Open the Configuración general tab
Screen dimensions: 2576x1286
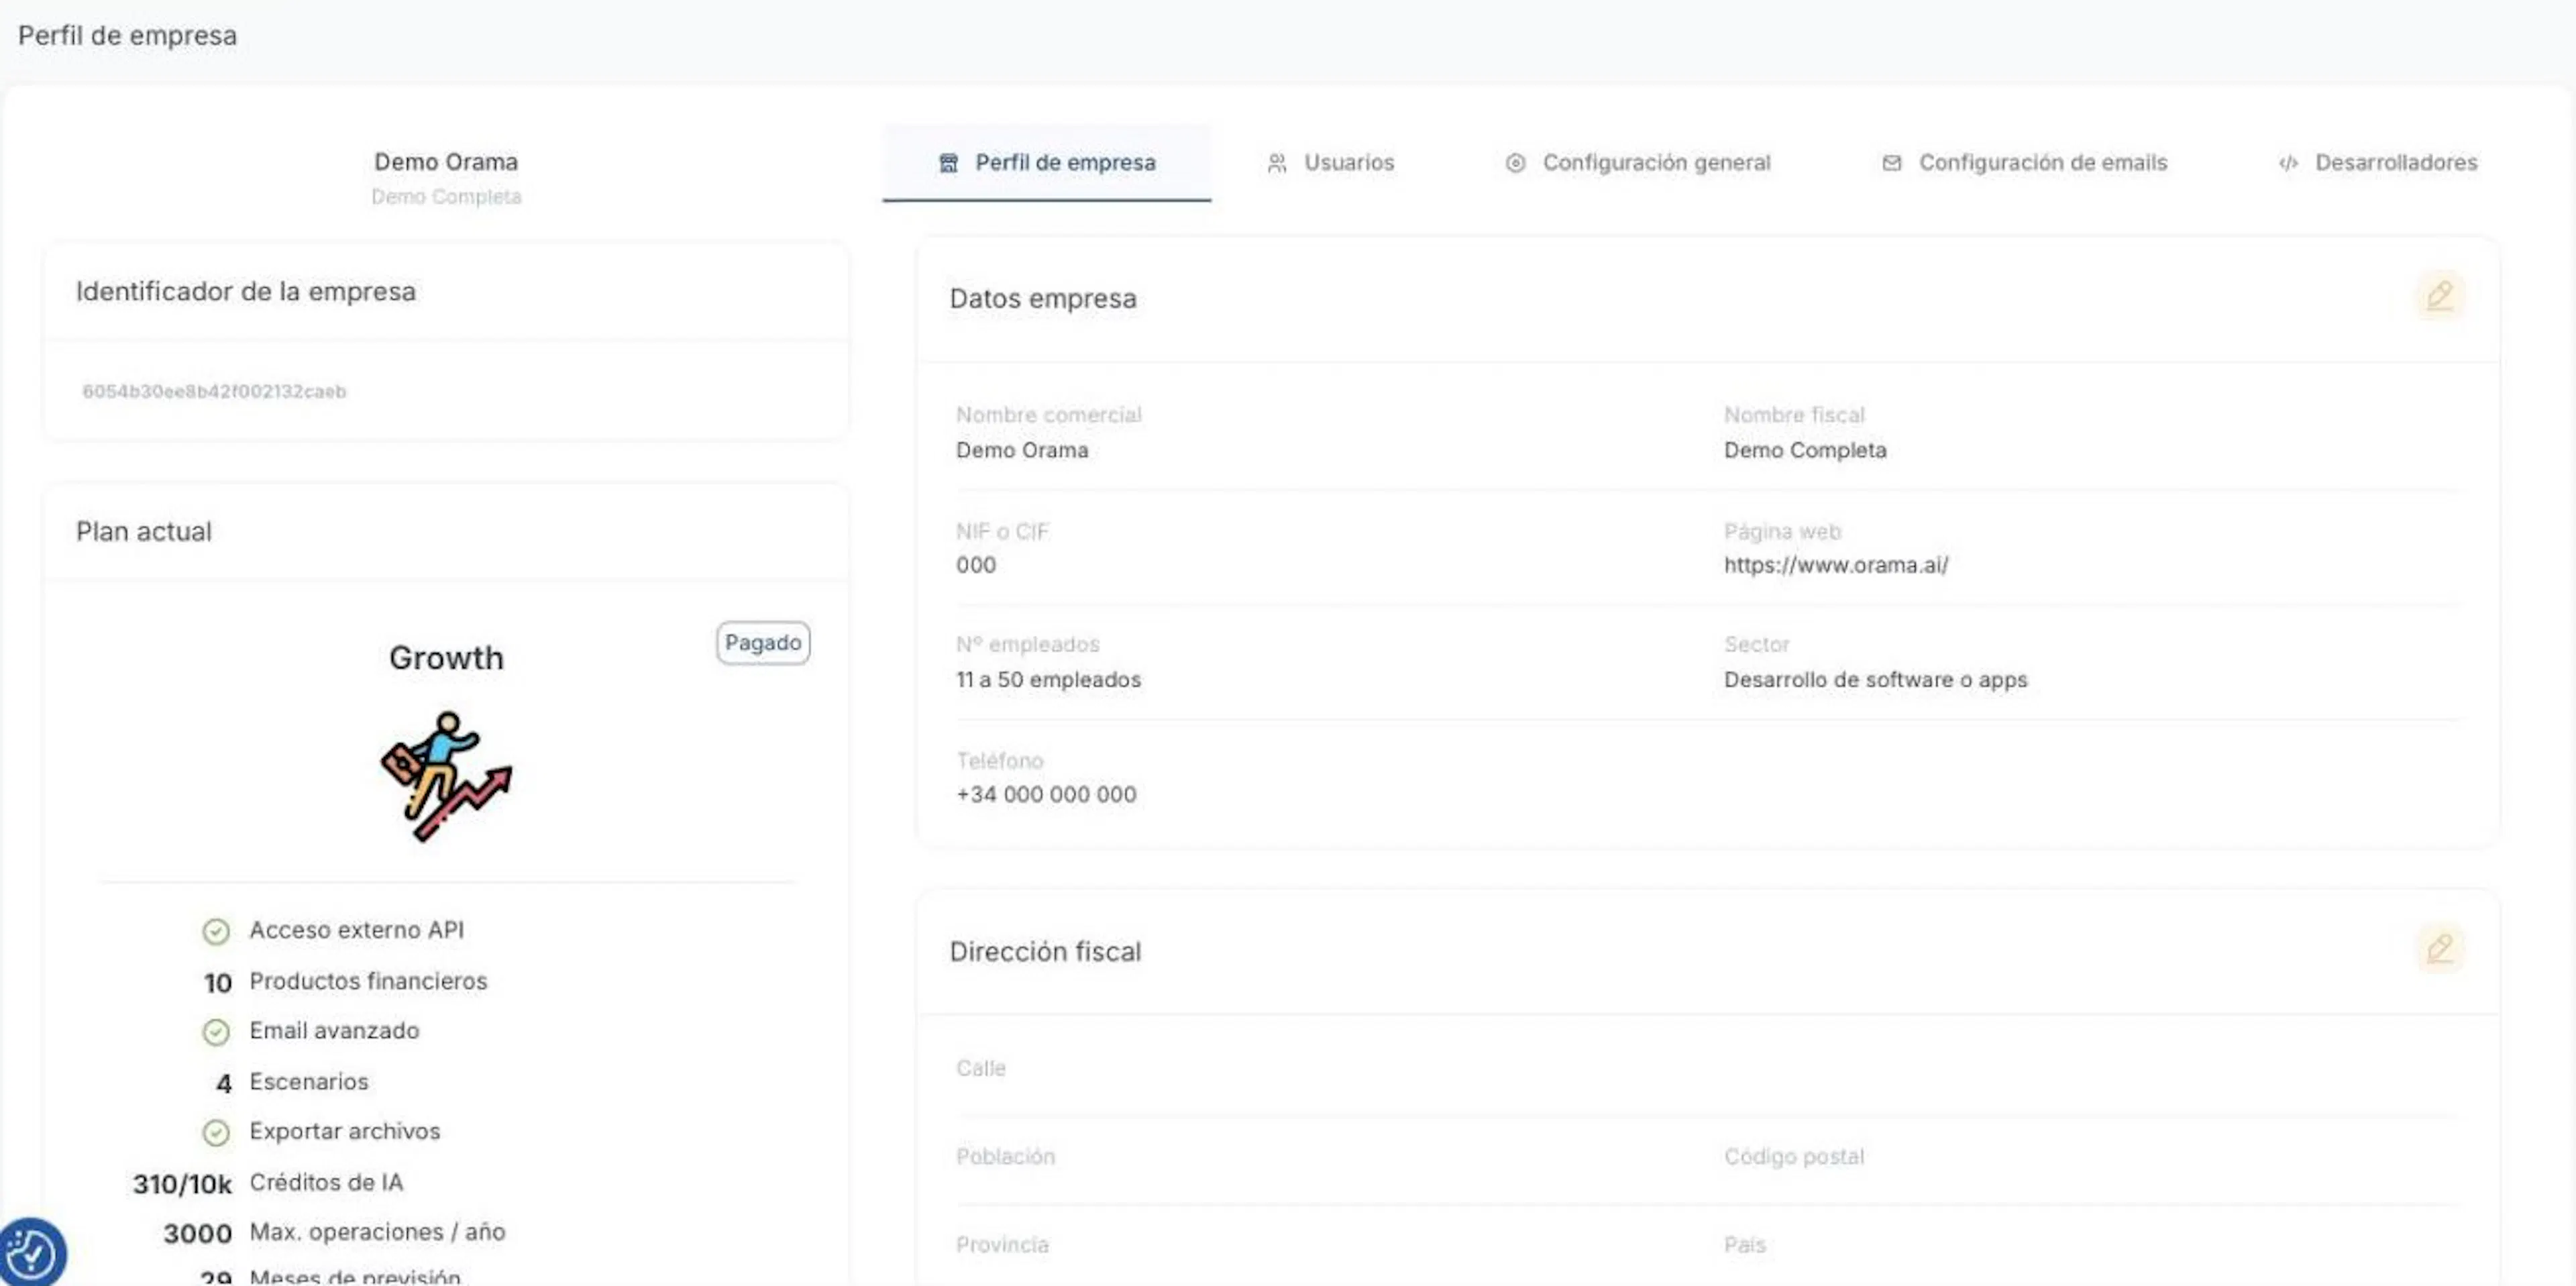click(1638, 163)
